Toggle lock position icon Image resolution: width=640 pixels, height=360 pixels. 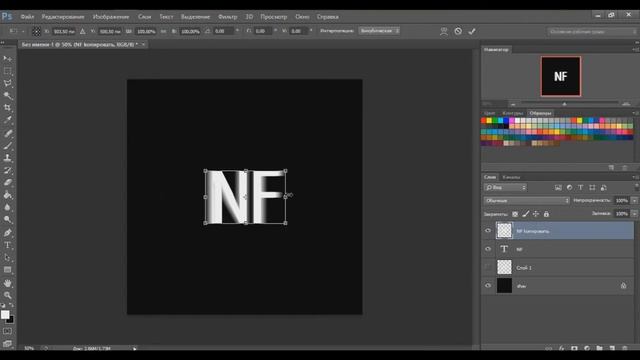(x=536, y=214)
